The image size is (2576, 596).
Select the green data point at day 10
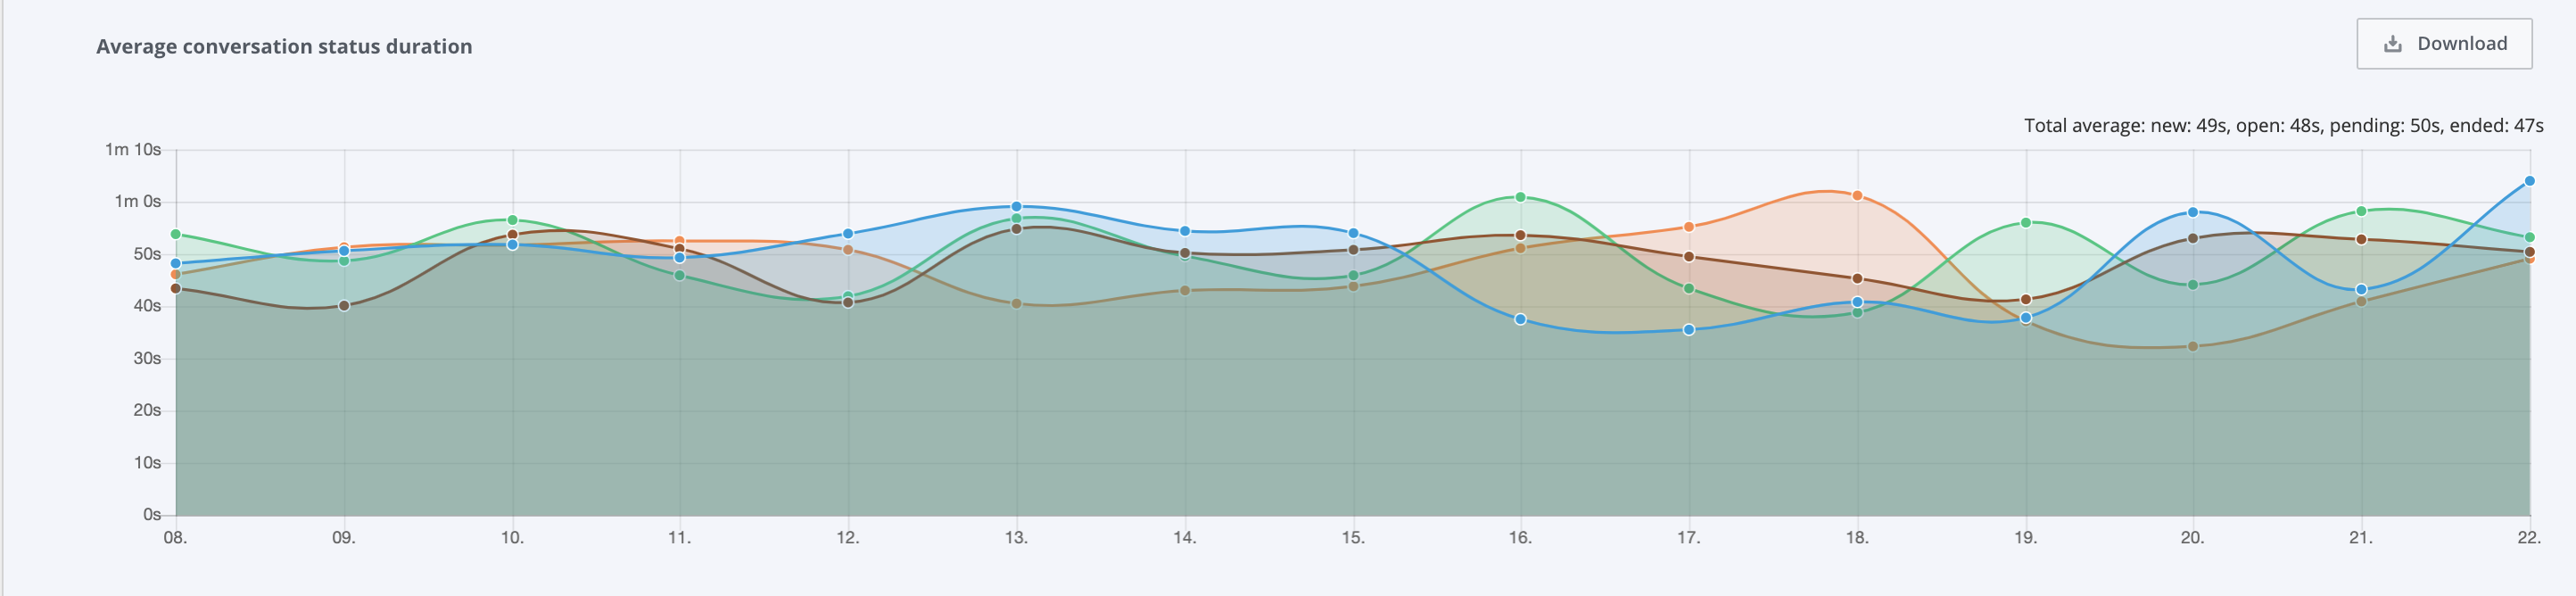pos(512,220)
